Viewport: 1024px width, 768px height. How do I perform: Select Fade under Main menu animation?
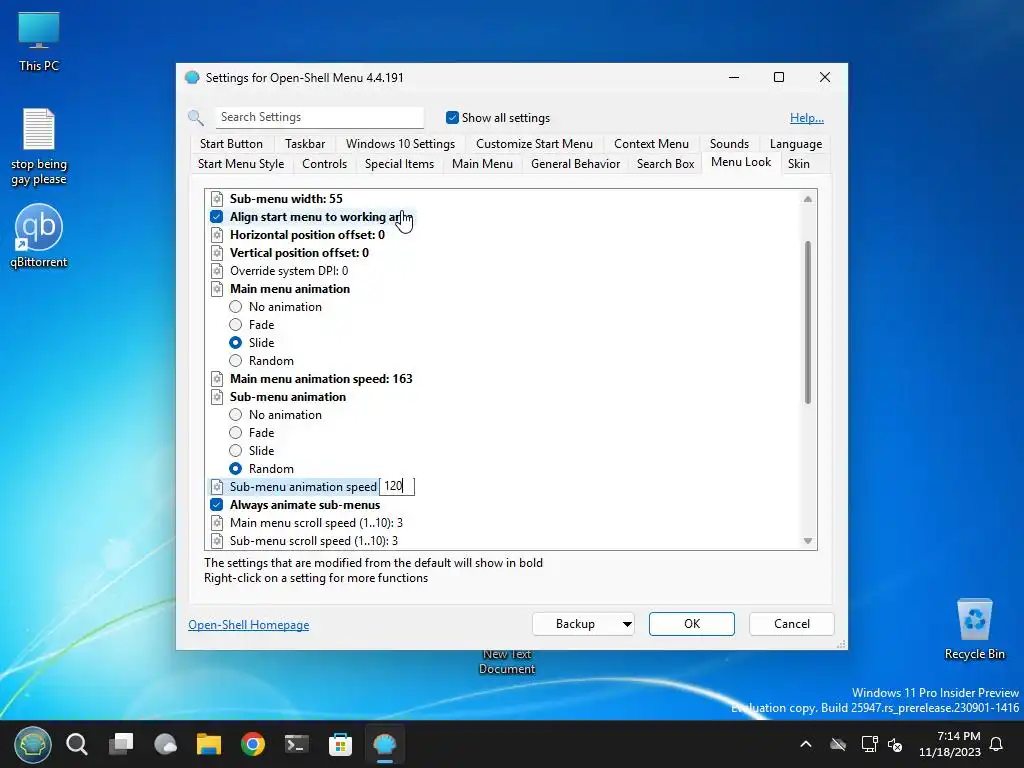click(236, 325)
